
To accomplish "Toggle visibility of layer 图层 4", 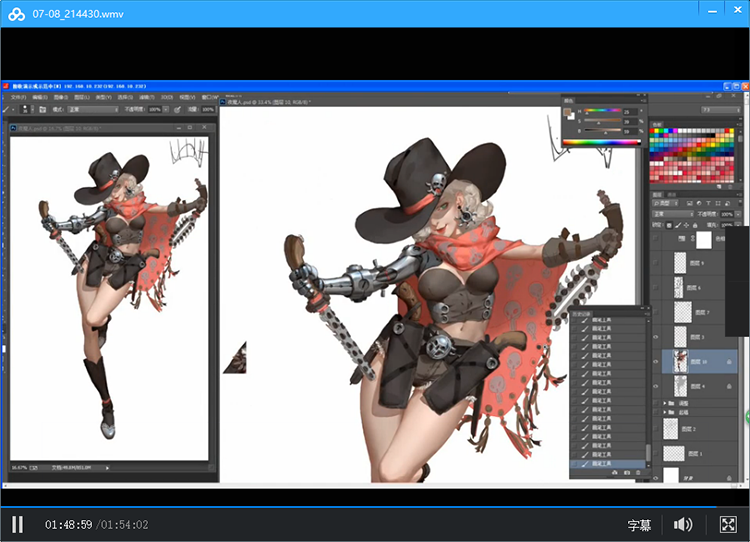I will 656,386.
